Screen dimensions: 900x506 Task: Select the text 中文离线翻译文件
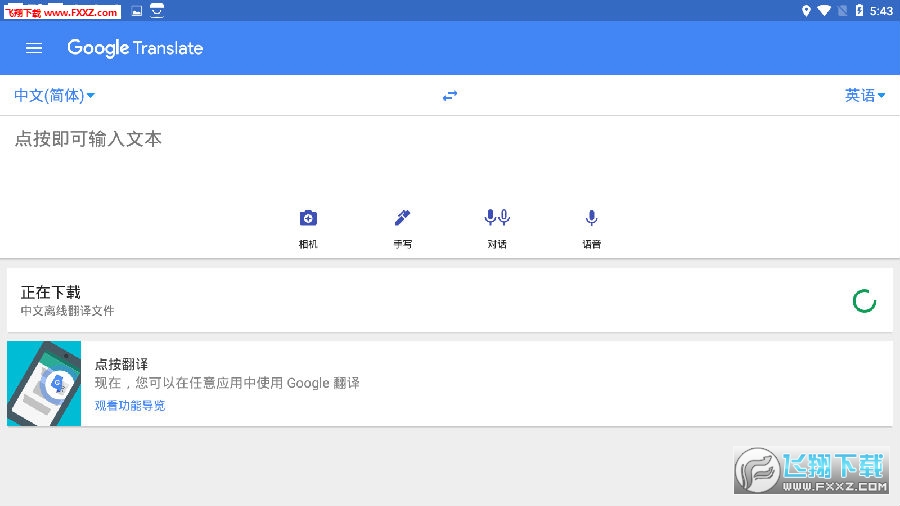67,311
